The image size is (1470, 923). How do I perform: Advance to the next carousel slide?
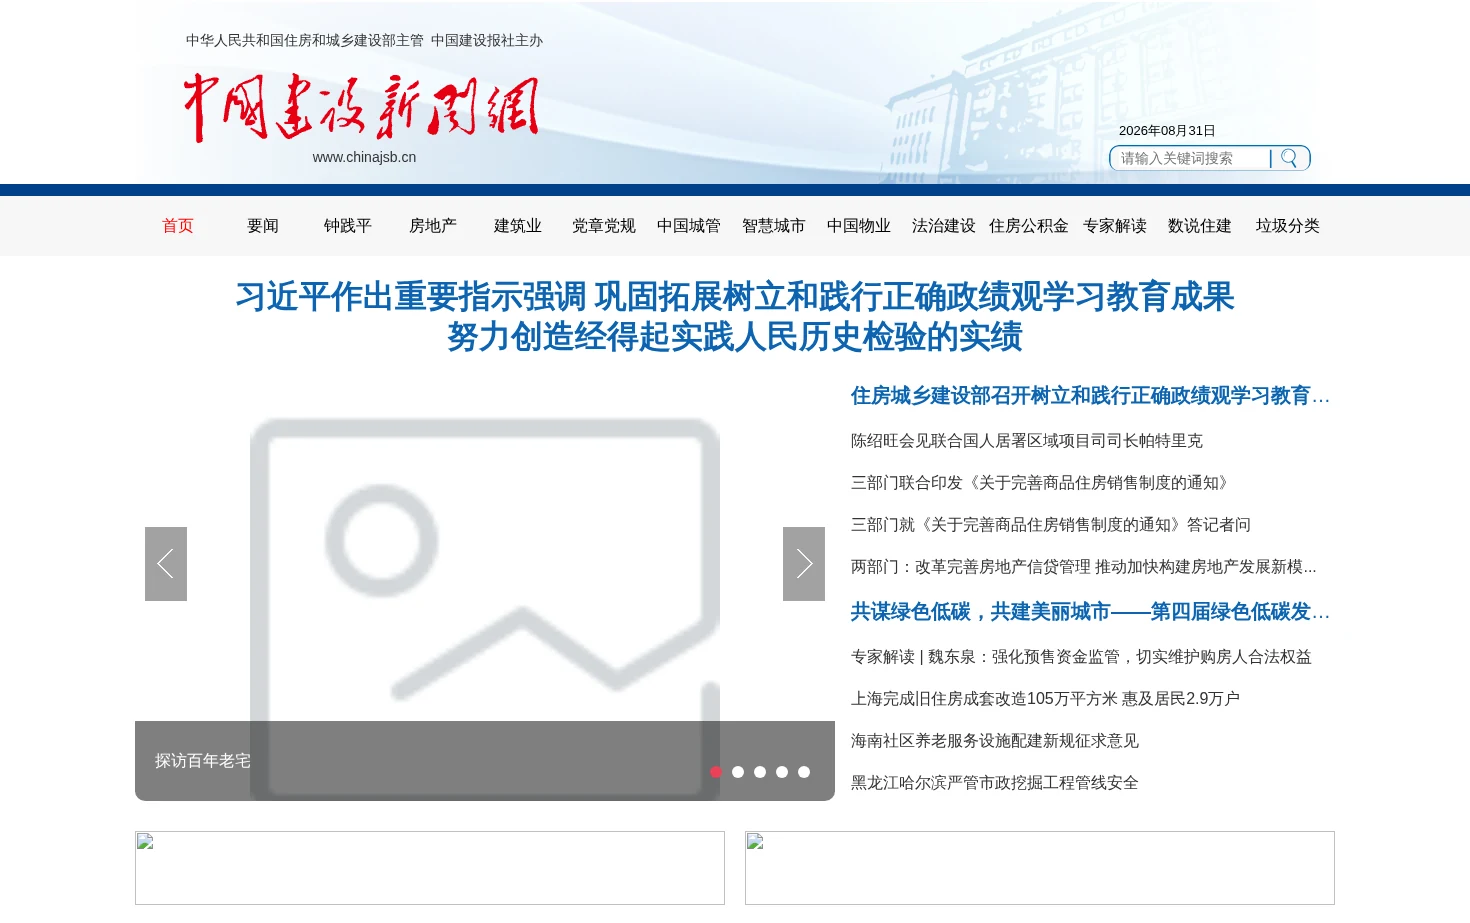804,564
